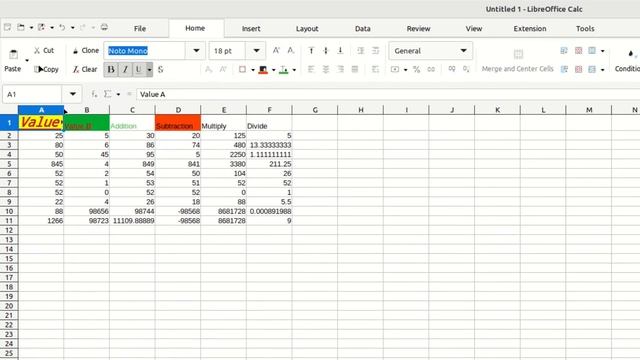640x360 pixels.
Task: Justify text alignment
Action: coord(355,69)
